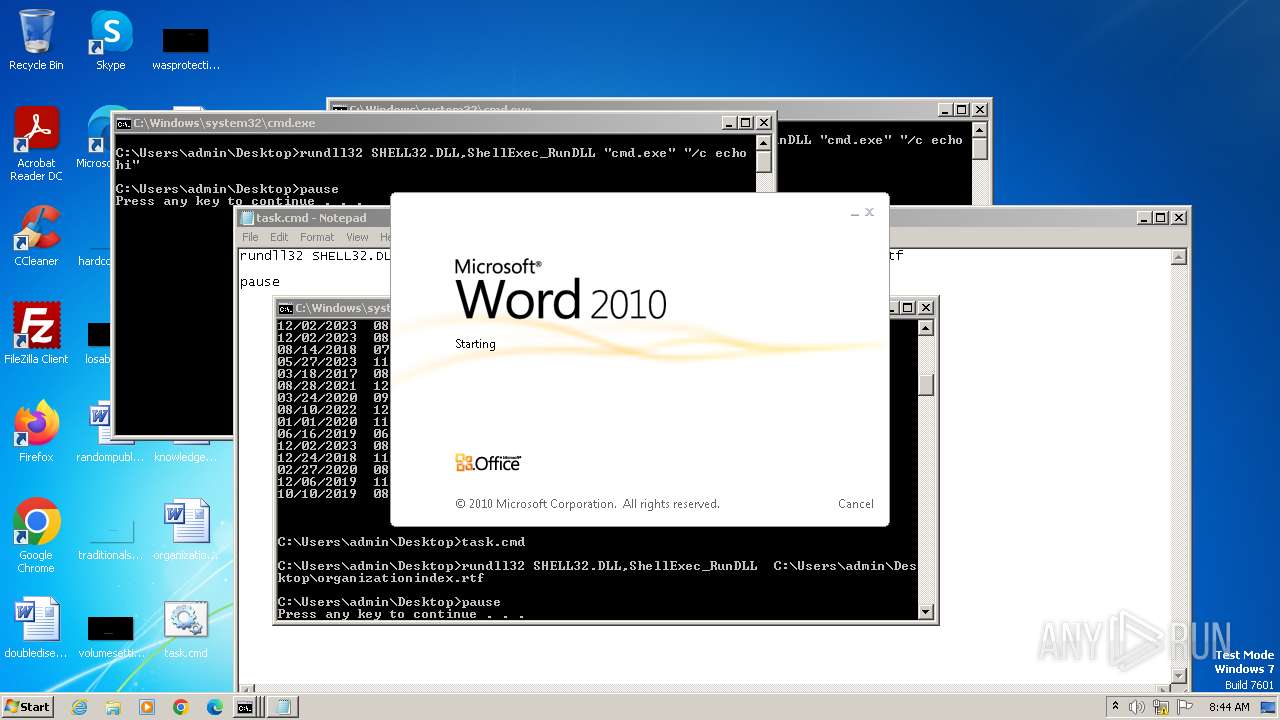This screenshot has width=1280, height=720.
Task: Click 'C:\Users\admin\Desktop>task.cmd' line
Action: pyautogui.click(x=401, y=542)
